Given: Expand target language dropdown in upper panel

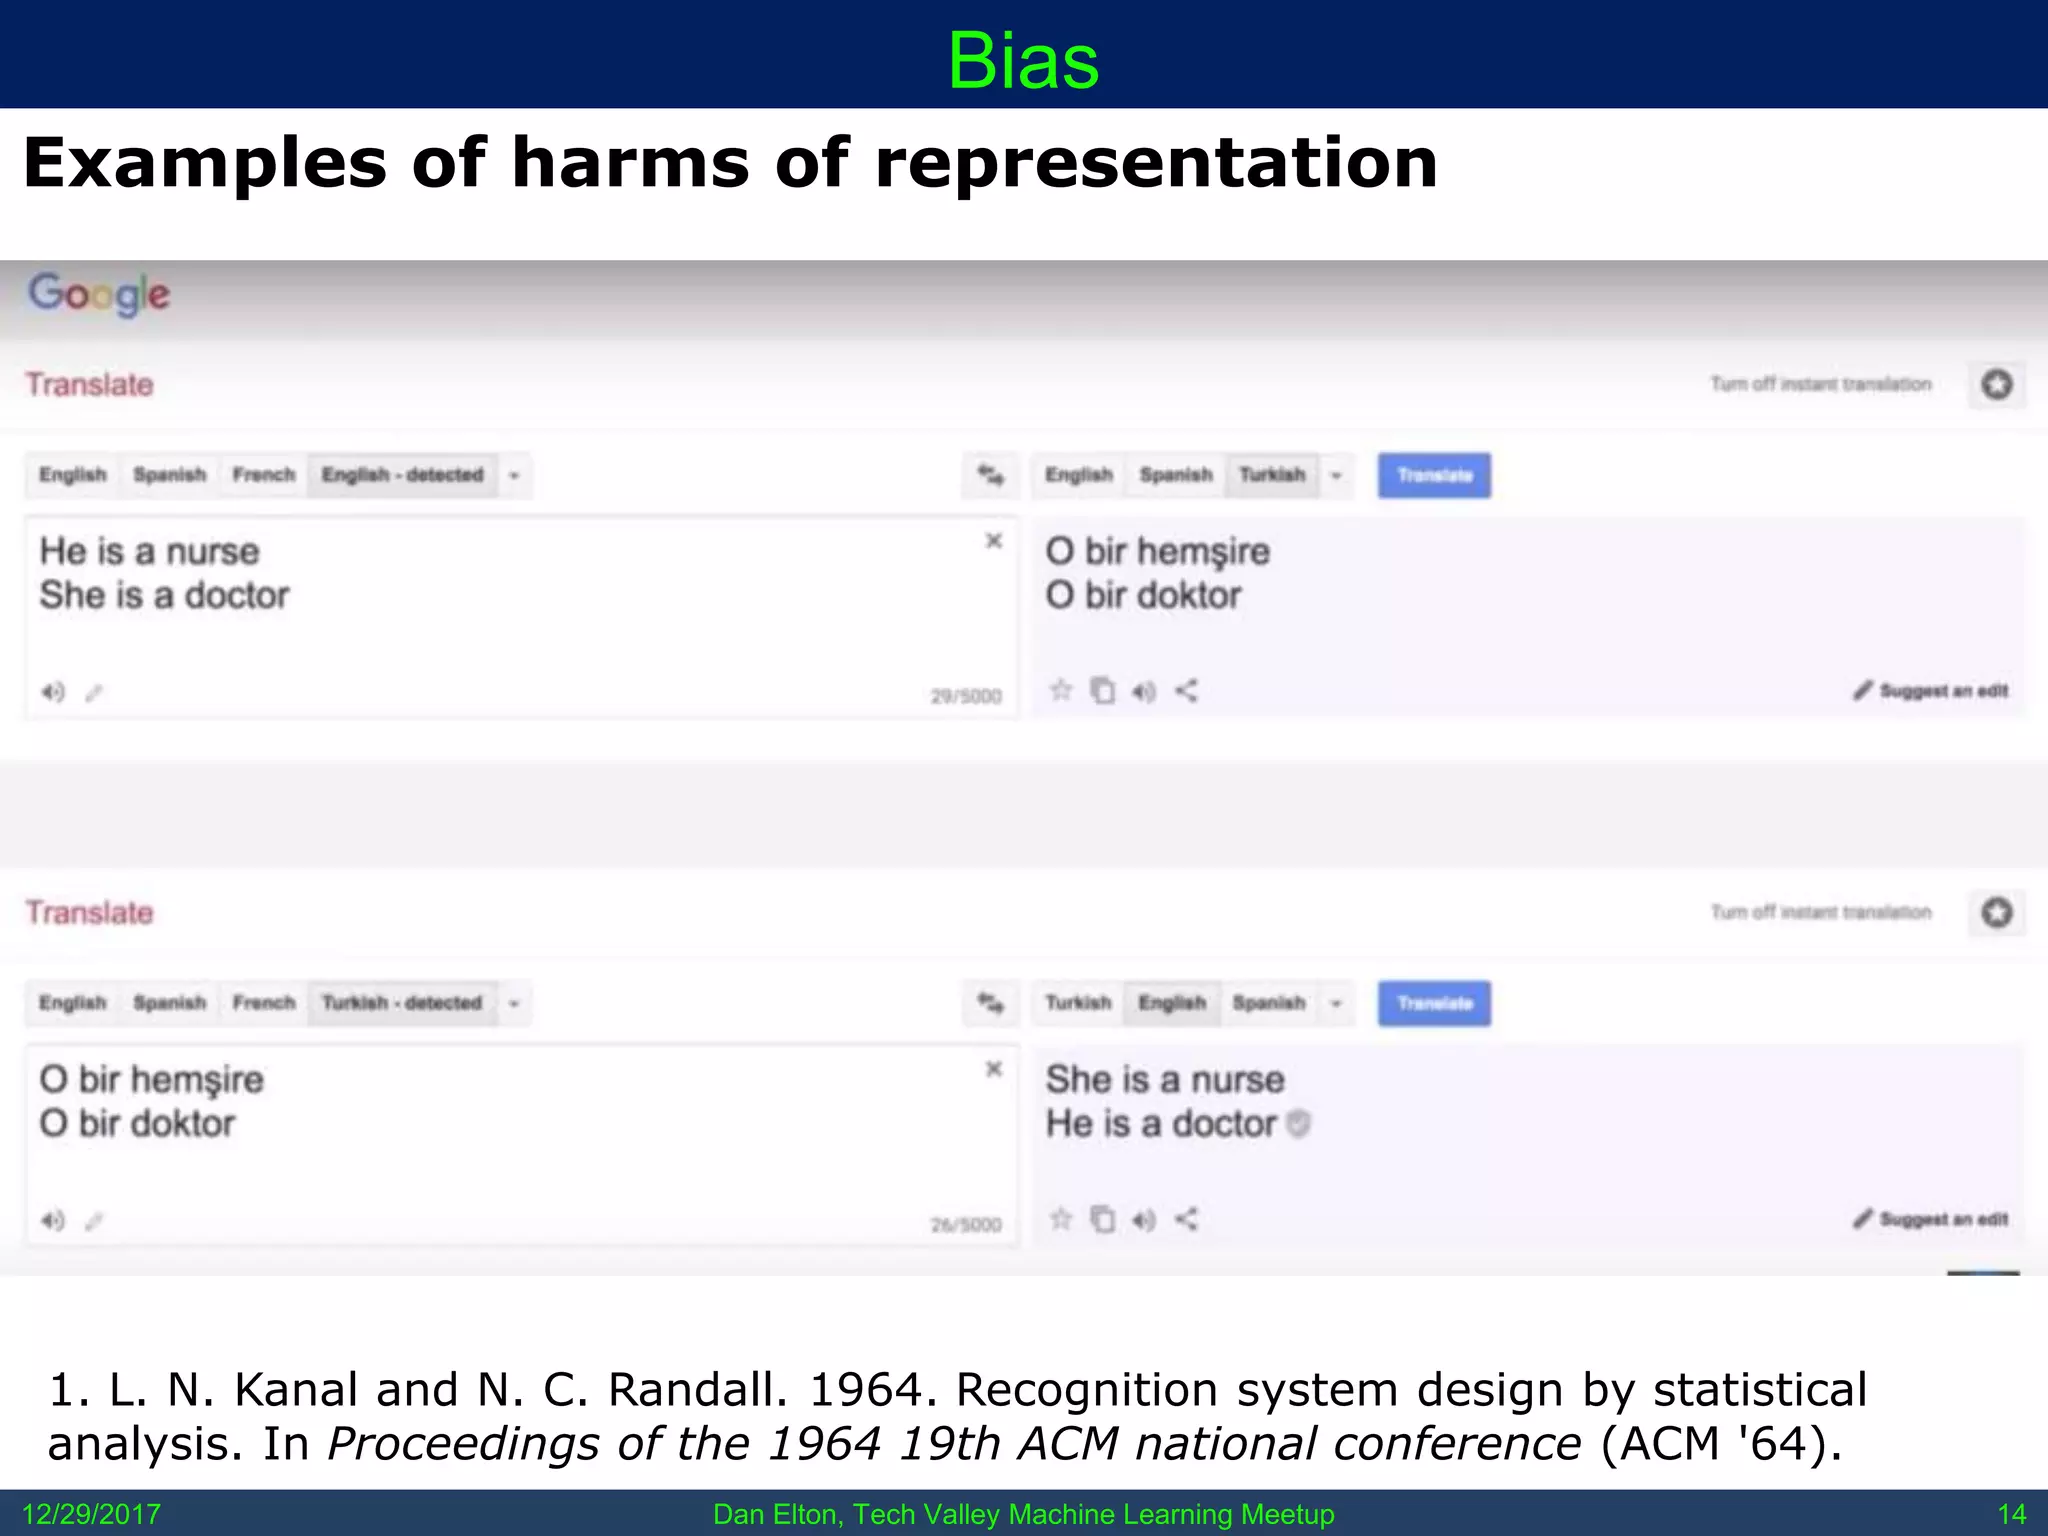Looking at the screenshot, I should (x=1336, y=475).
